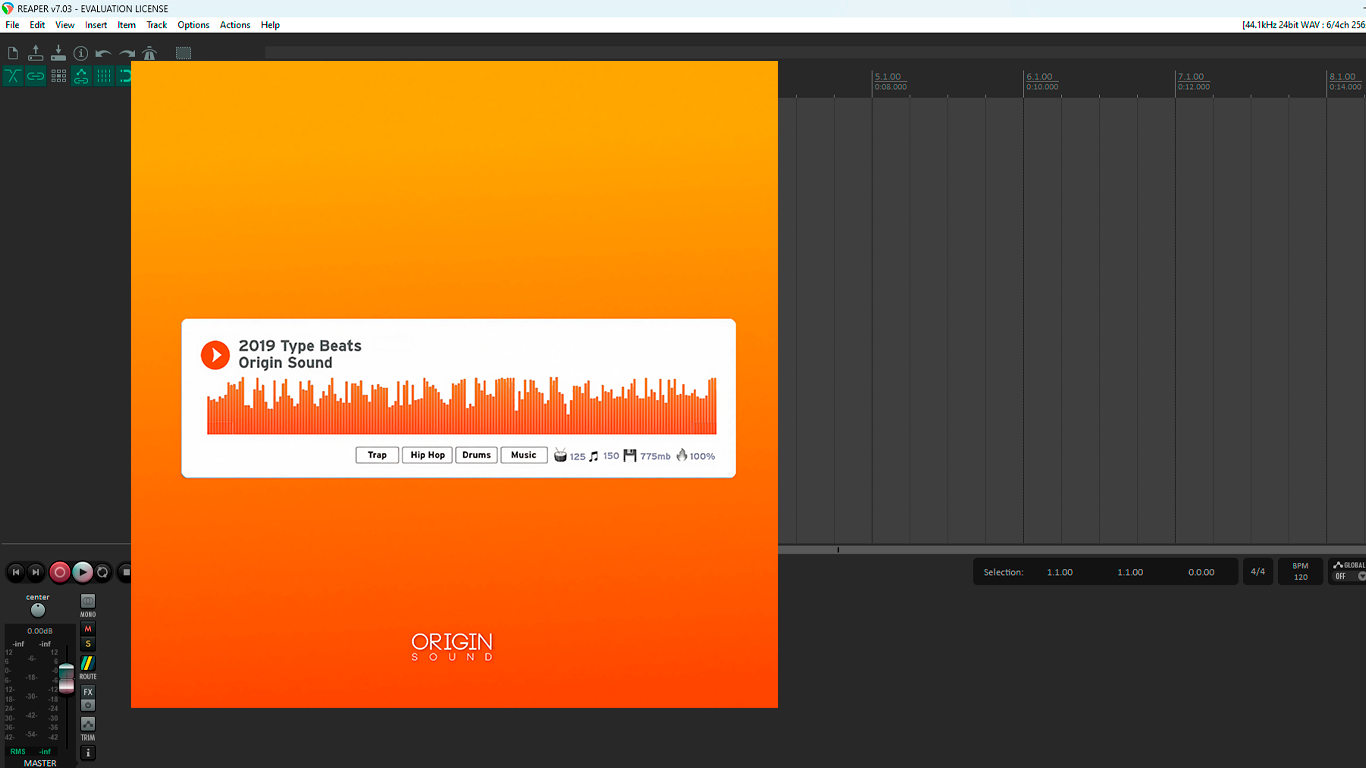Click the 4/4 time signature field
The image size is (1366, 768).
[1258, 572]
